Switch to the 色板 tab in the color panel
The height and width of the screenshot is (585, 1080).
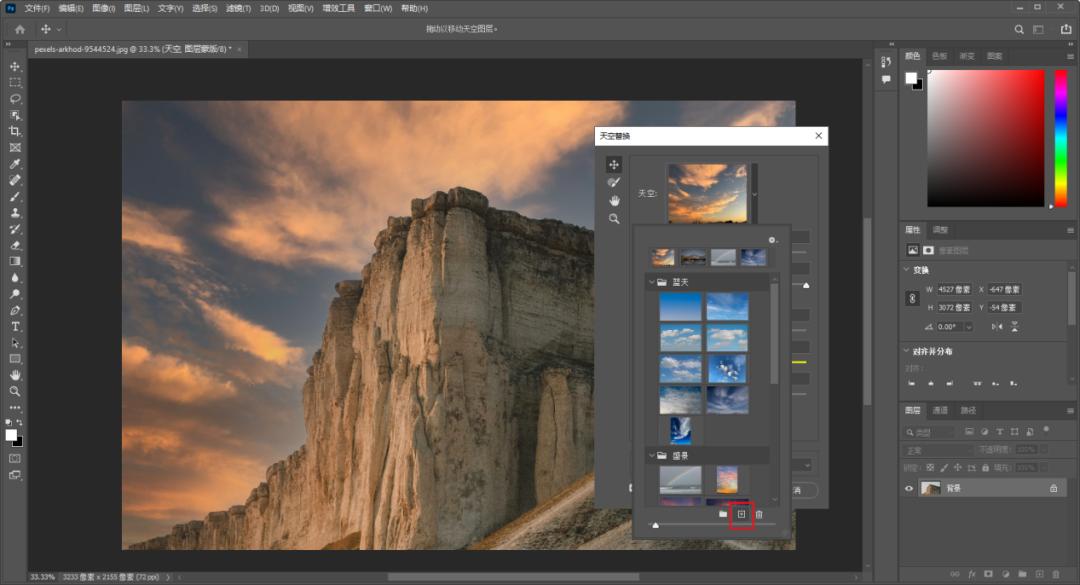coord(940,56)
